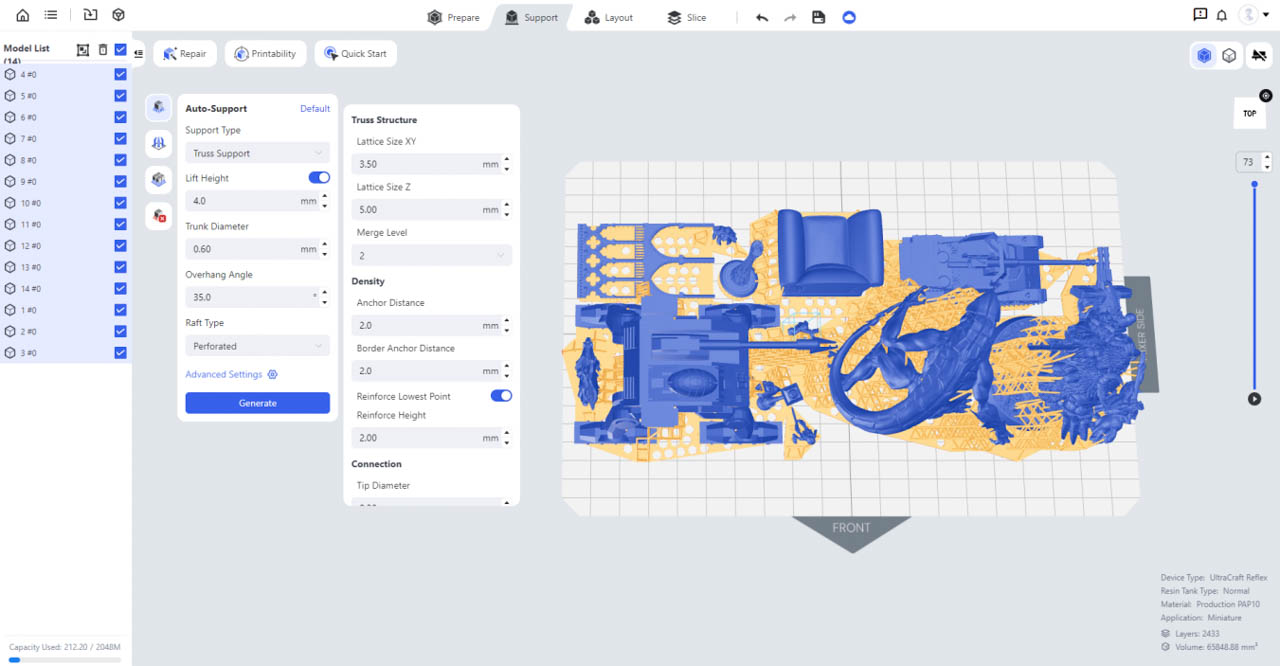This screenshot has width=1280, height=666.
Task: Delete models using the trash icon
Action: (x=102, y=49)
